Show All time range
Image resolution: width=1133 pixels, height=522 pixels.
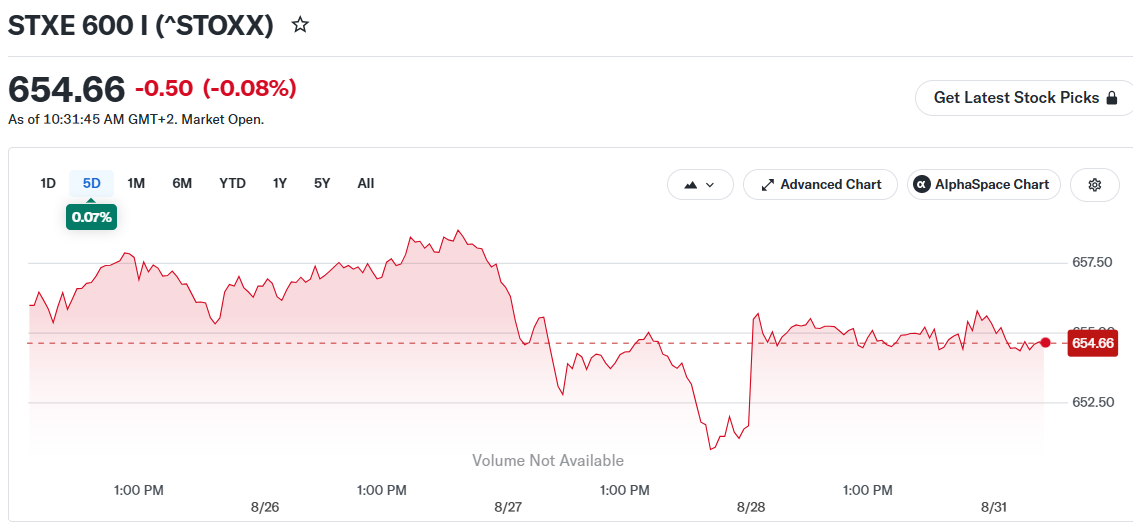(366, 184)
